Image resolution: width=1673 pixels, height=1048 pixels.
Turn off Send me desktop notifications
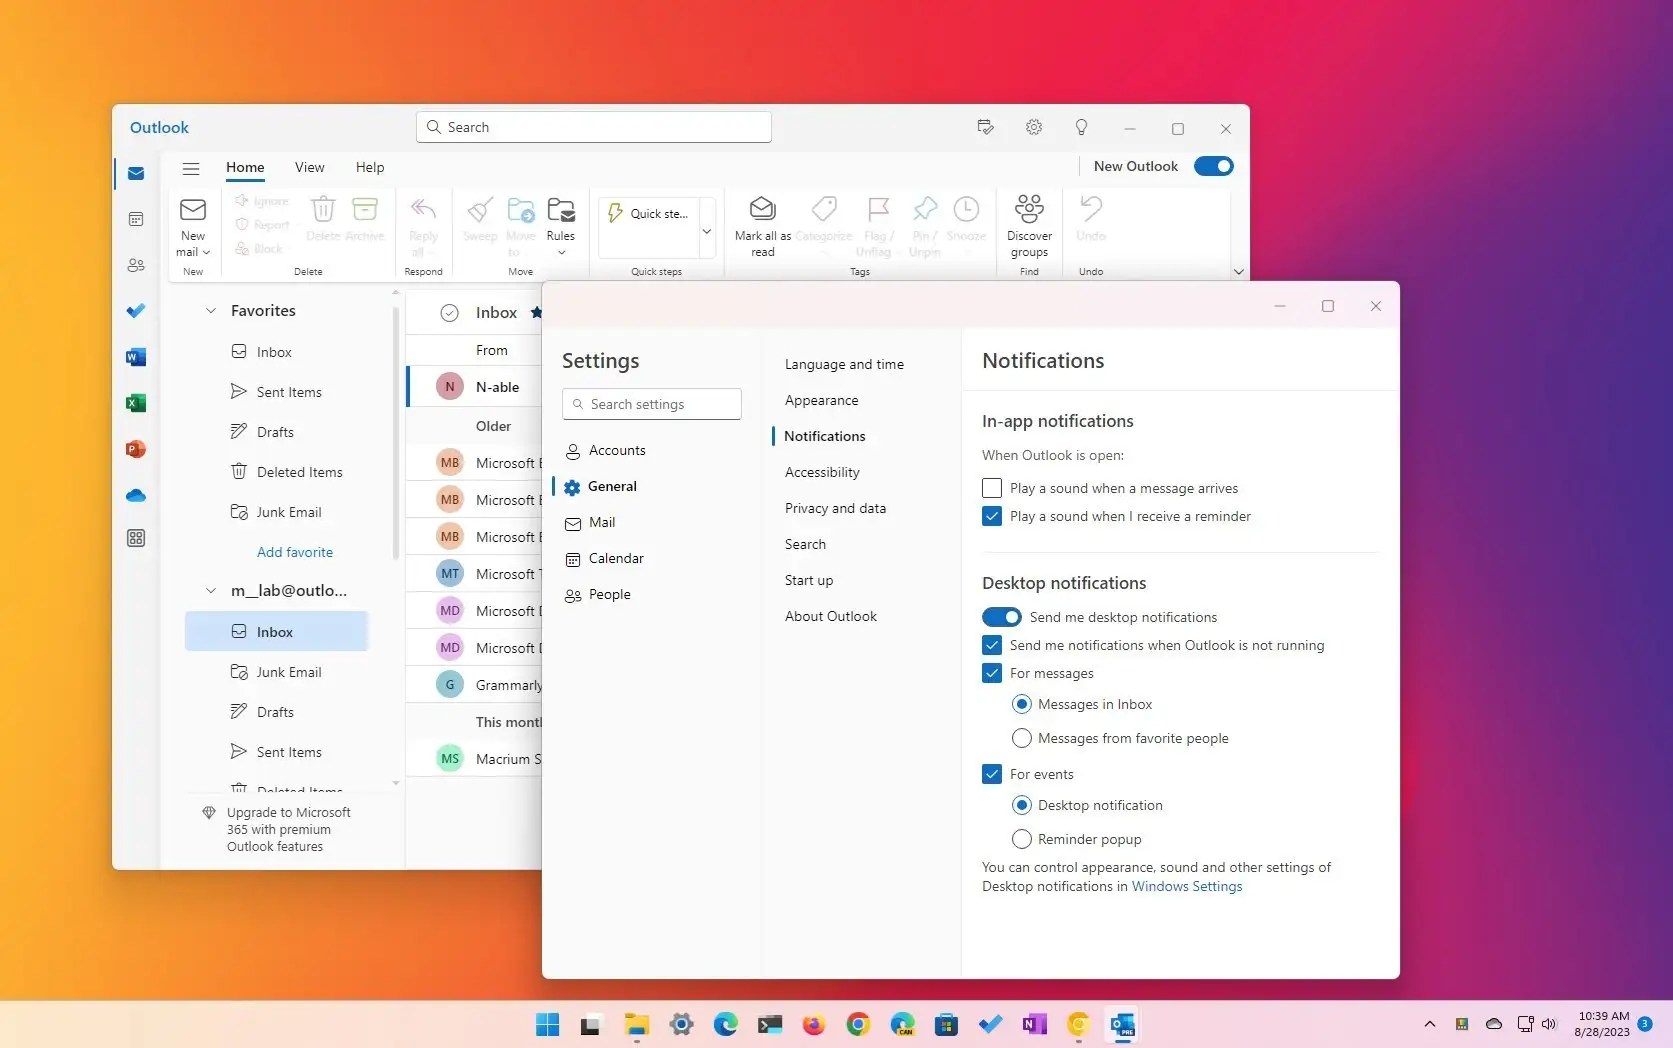1001,617
